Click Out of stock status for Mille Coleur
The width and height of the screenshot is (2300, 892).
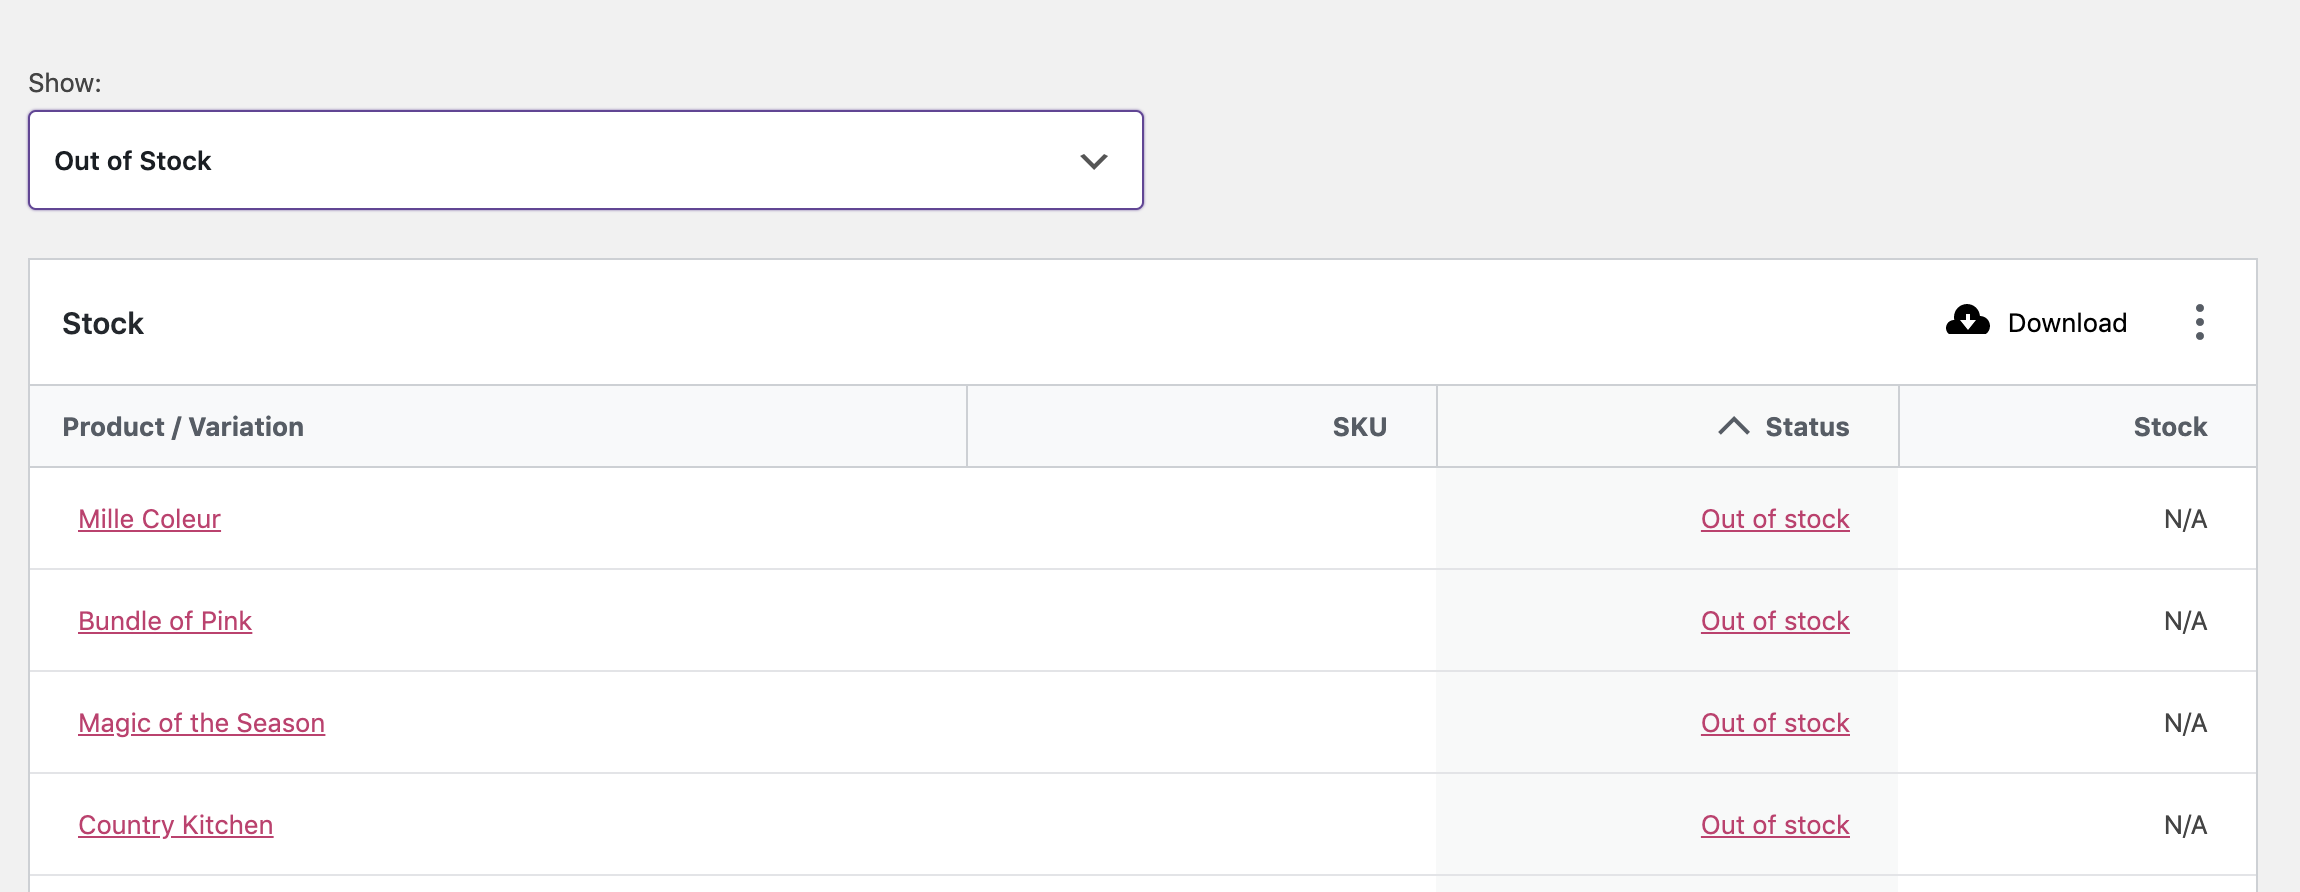(1774, 519)
